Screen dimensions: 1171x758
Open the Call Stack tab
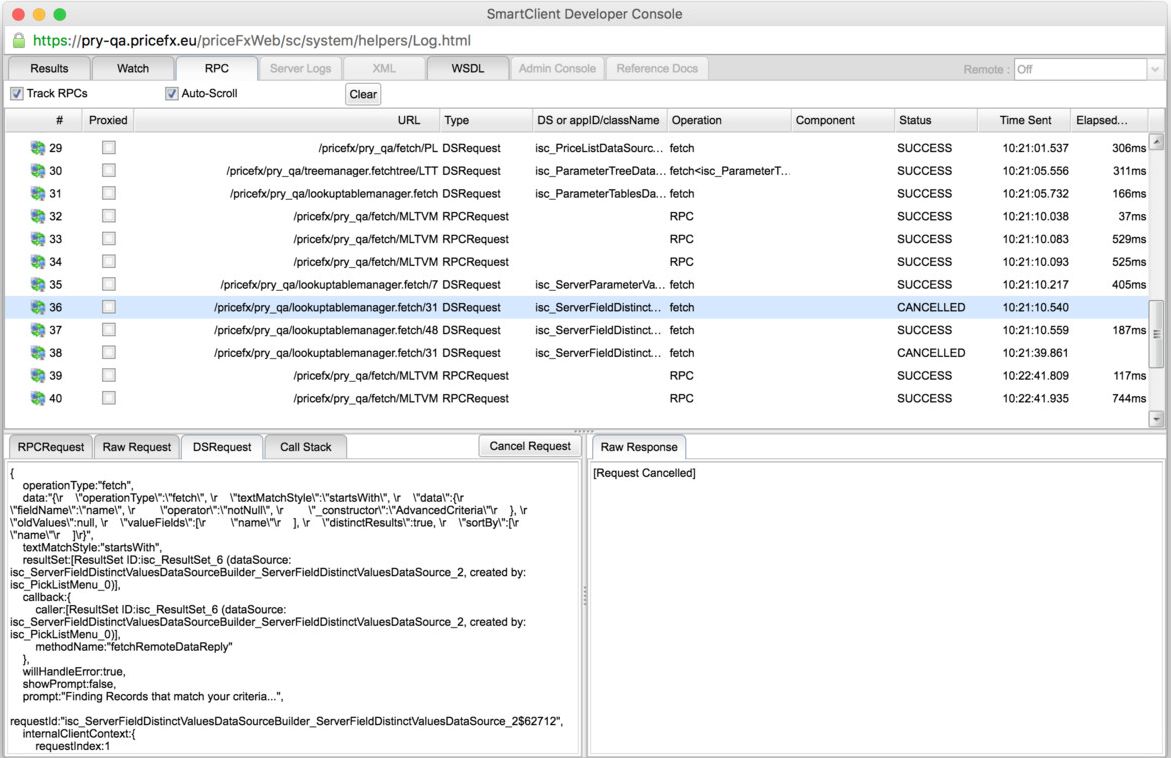(305, 447)
